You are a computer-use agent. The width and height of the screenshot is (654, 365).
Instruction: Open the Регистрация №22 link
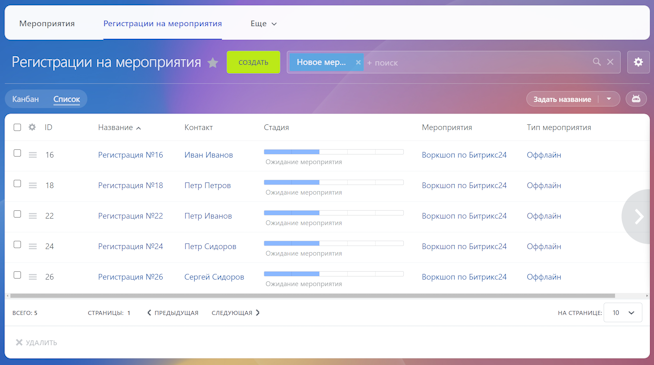coord(131,216)
